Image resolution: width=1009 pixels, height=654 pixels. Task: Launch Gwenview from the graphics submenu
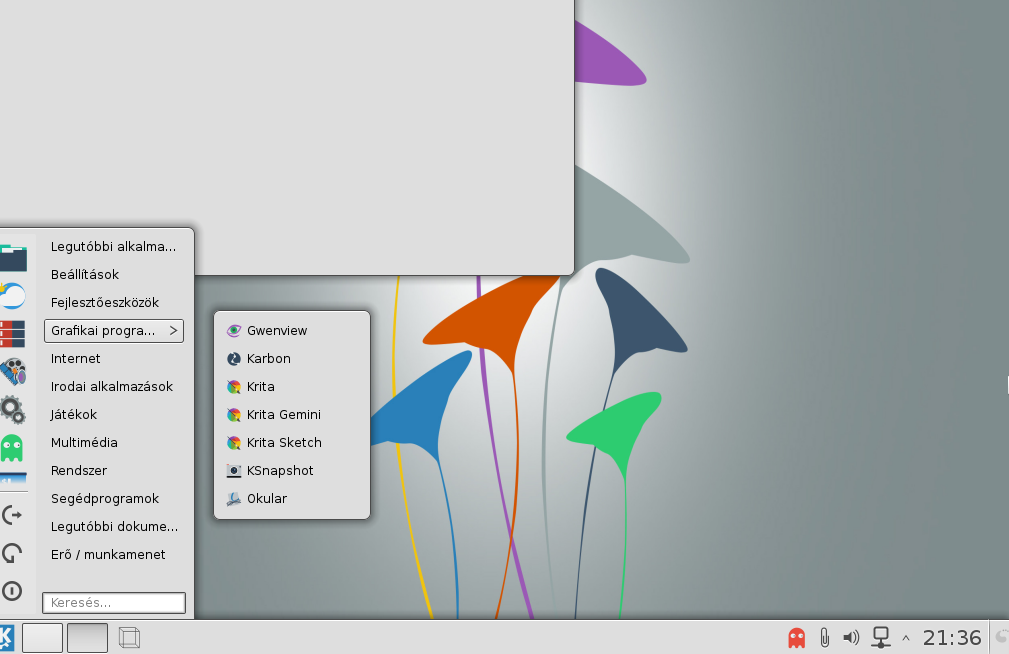pyautogui.click(x=292, y=331)
